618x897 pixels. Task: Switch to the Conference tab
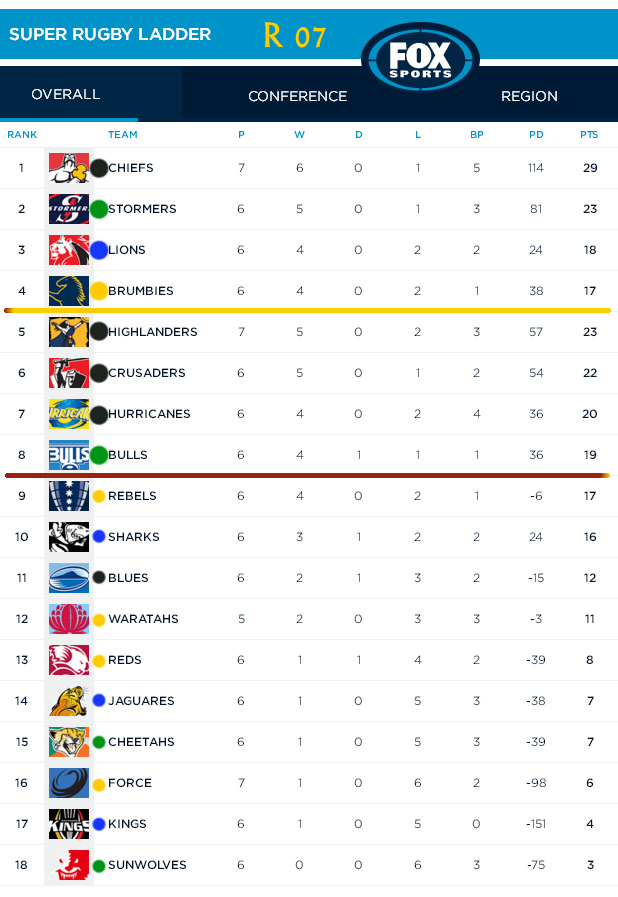point(297,97)
